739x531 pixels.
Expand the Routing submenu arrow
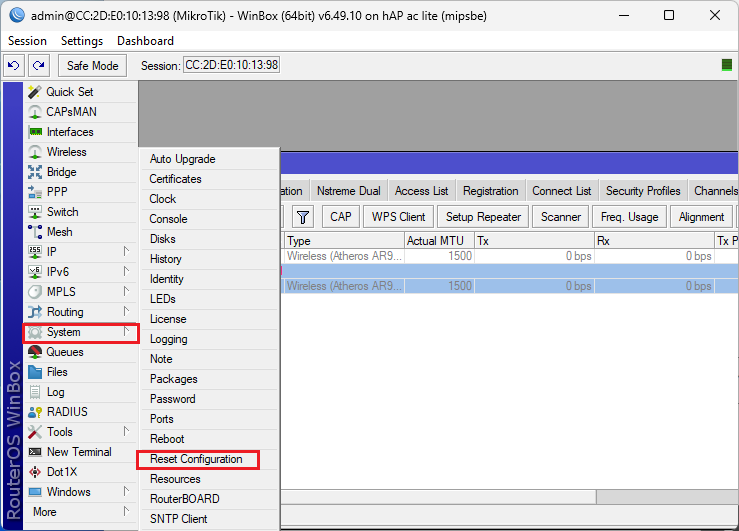tap(126, 311)
